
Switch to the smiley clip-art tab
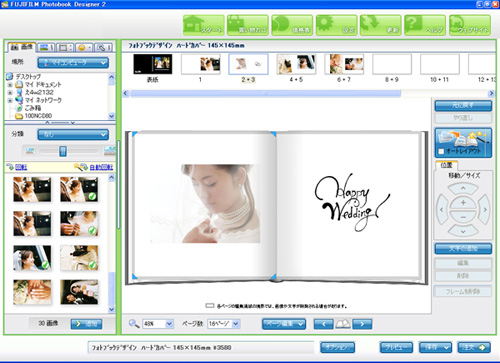84,48
